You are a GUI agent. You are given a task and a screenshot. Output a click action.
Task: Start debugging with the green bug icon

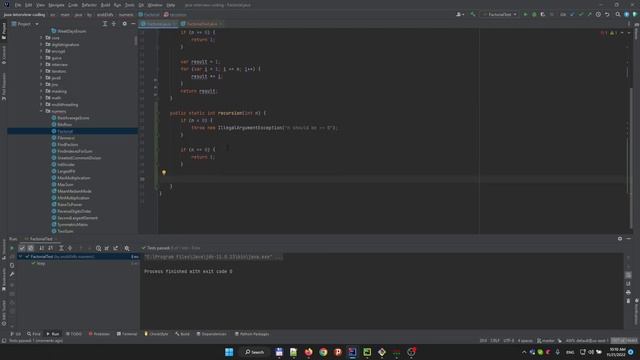[534, 14]
